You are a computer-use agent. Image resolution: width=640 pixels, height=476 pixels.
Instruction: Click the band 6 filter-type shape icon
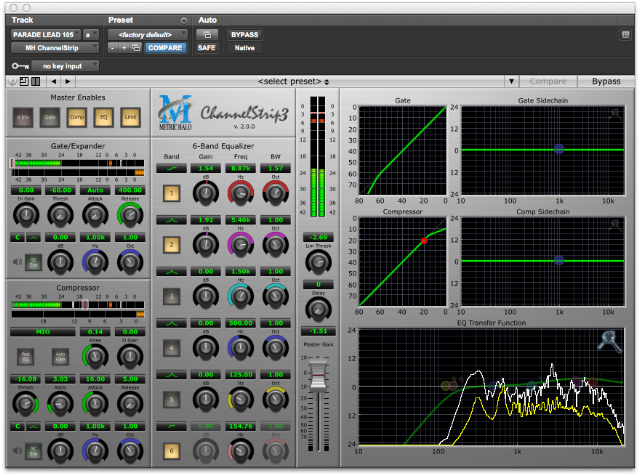pyautogui.click(x=171, y=427)
